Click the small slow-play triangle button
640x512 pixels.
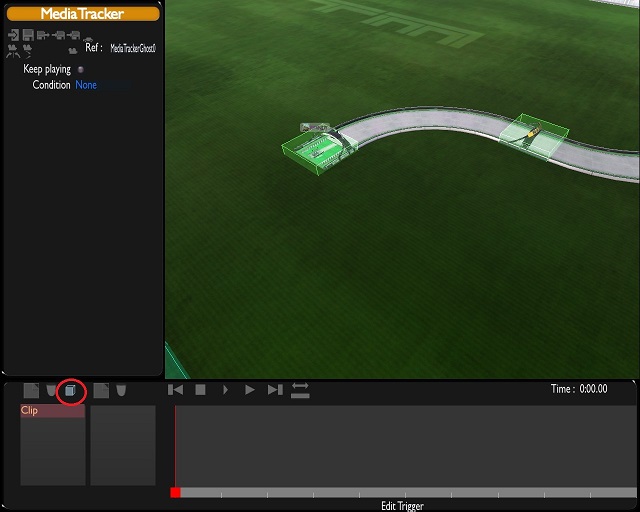pos(225,390)
